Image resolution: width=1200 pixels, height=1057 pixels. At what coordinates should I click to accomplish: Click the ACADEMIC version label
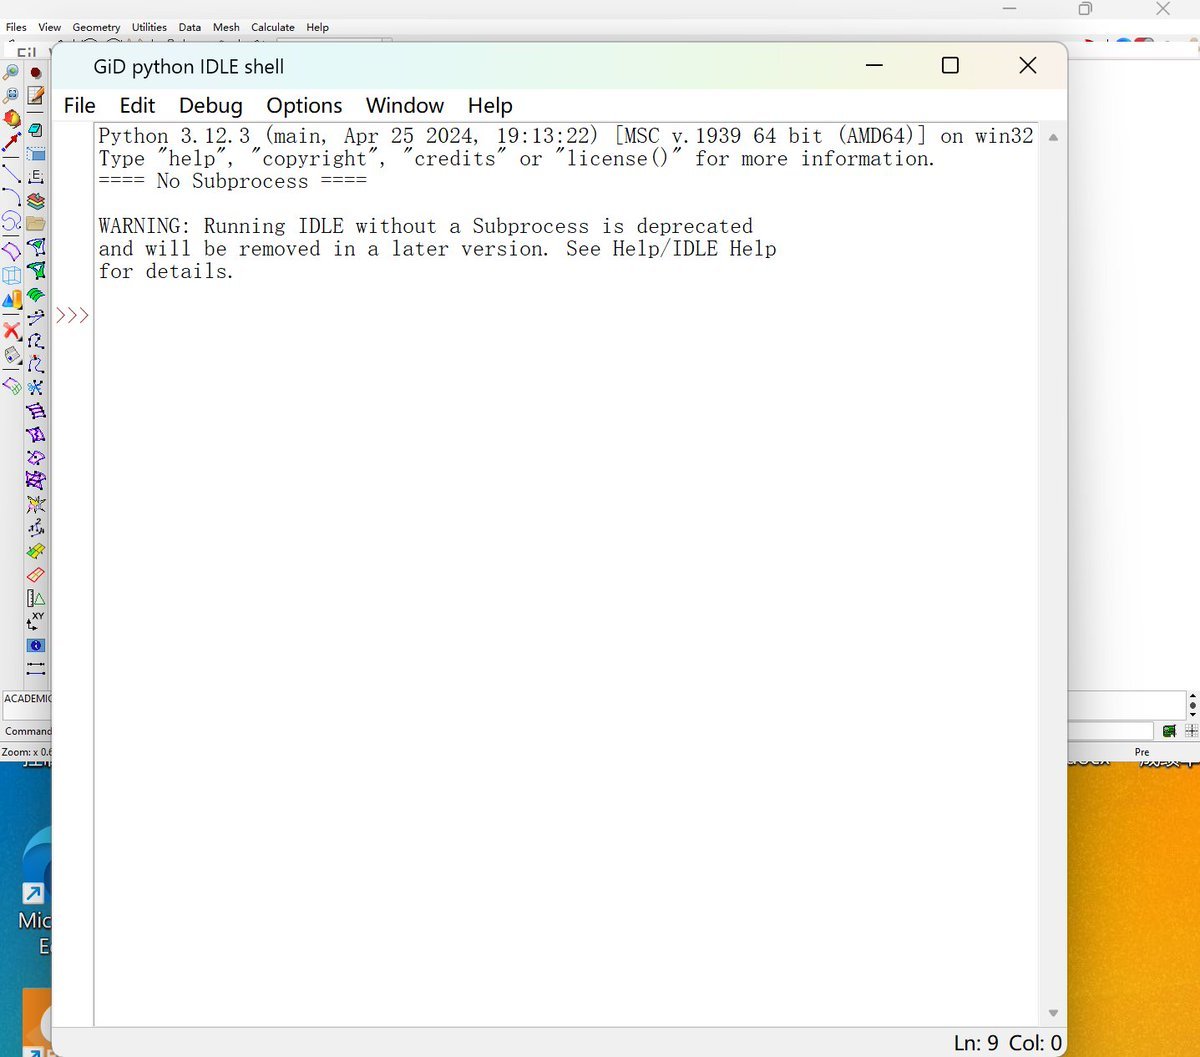[x=26, y=698]
